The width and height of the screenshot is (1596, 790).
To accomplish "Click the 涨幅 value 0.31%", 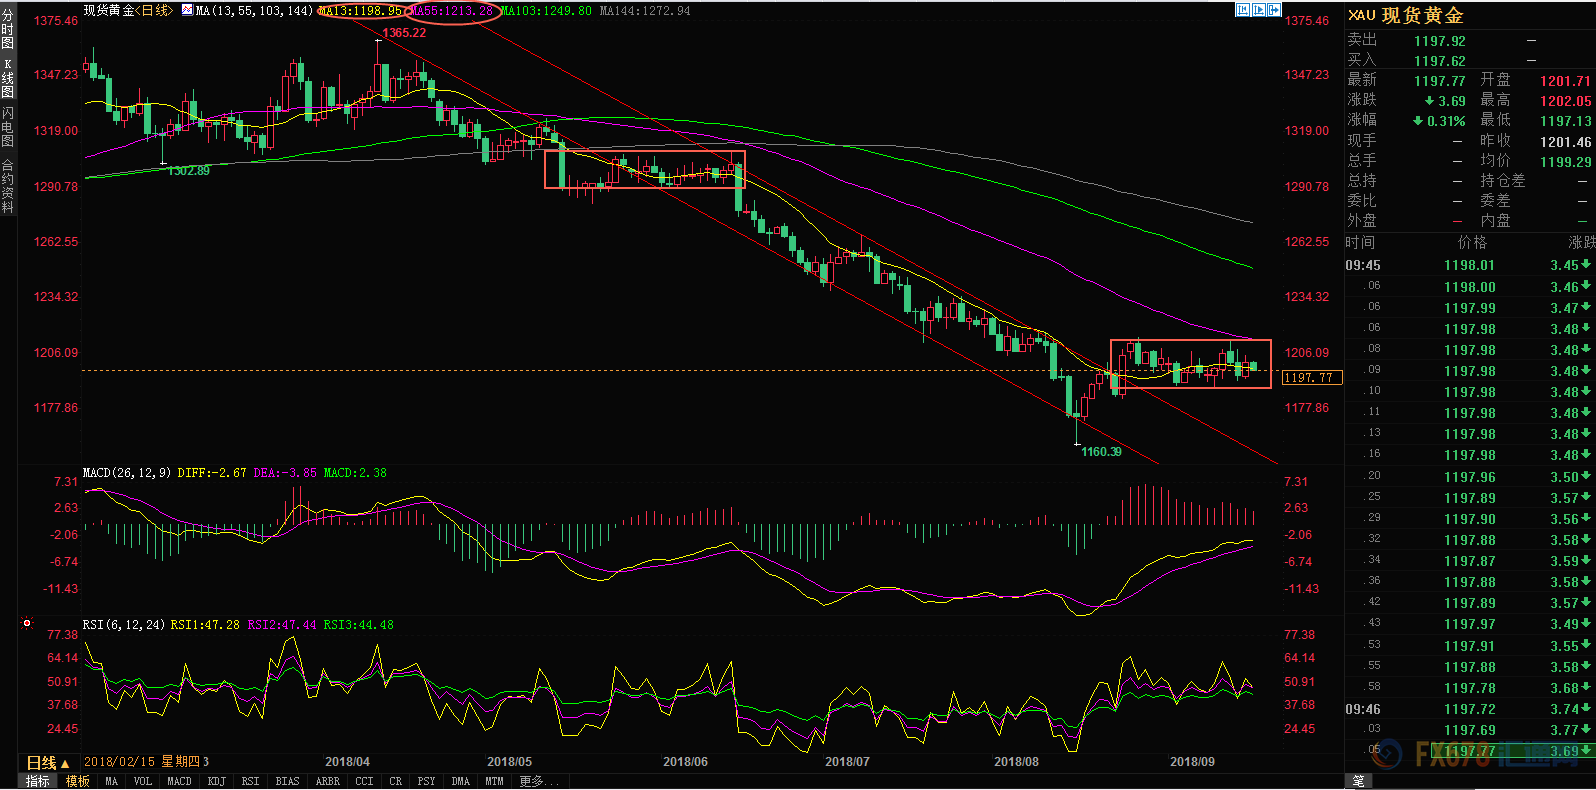I will pyautogui.click(x=1439, y=121).
